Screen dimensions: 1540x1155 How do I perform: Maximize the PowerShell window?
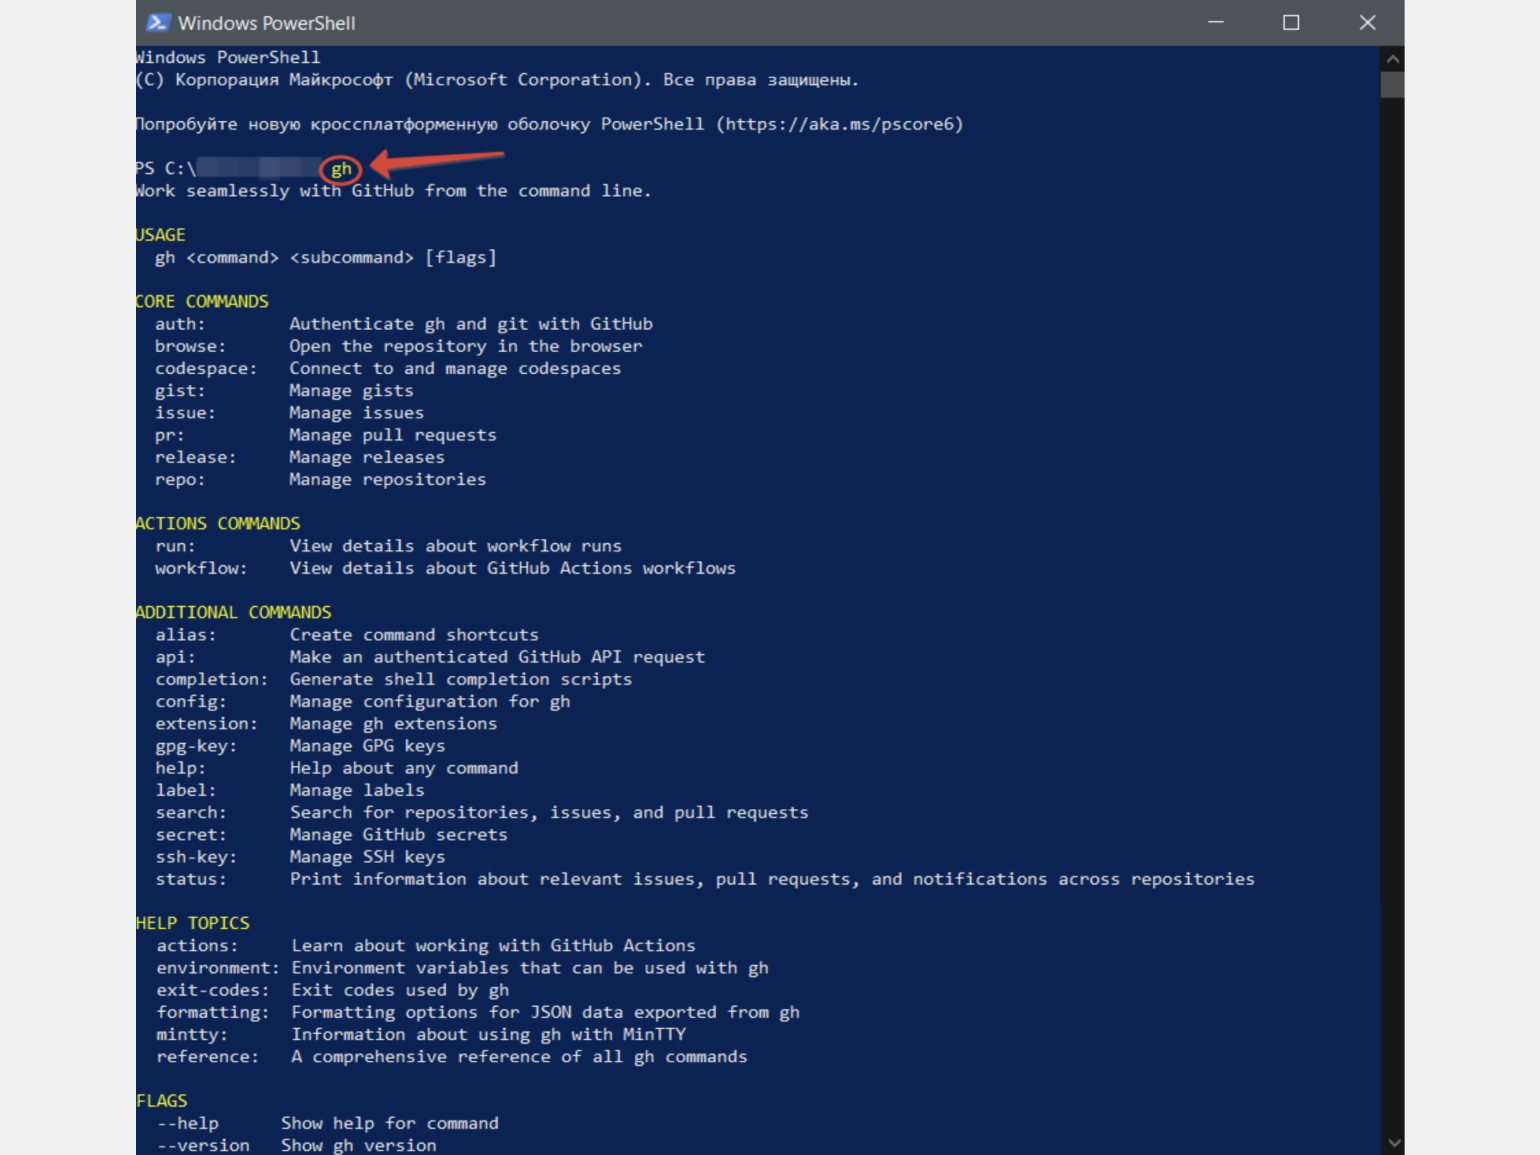[1291, 22]
